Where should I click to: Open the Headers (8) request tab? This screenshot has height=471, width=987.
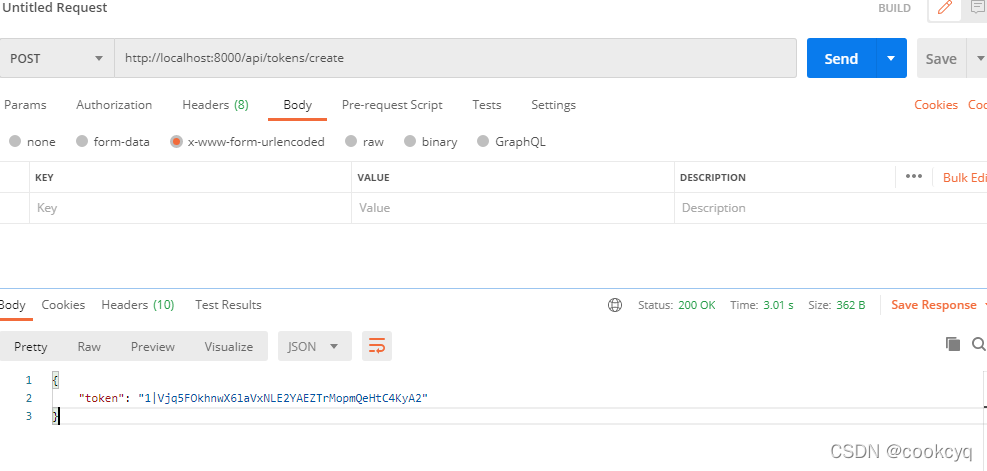215,105
